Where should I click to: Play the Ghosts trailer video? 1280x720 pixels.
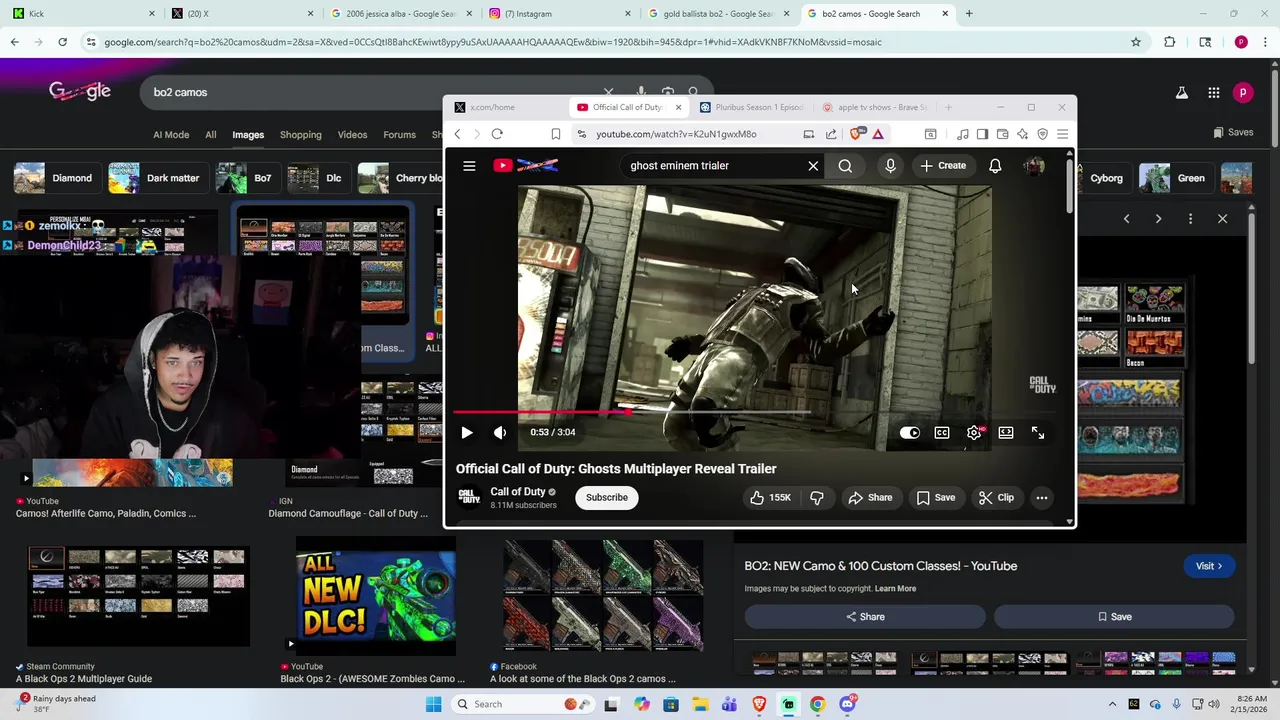(467, 432)
